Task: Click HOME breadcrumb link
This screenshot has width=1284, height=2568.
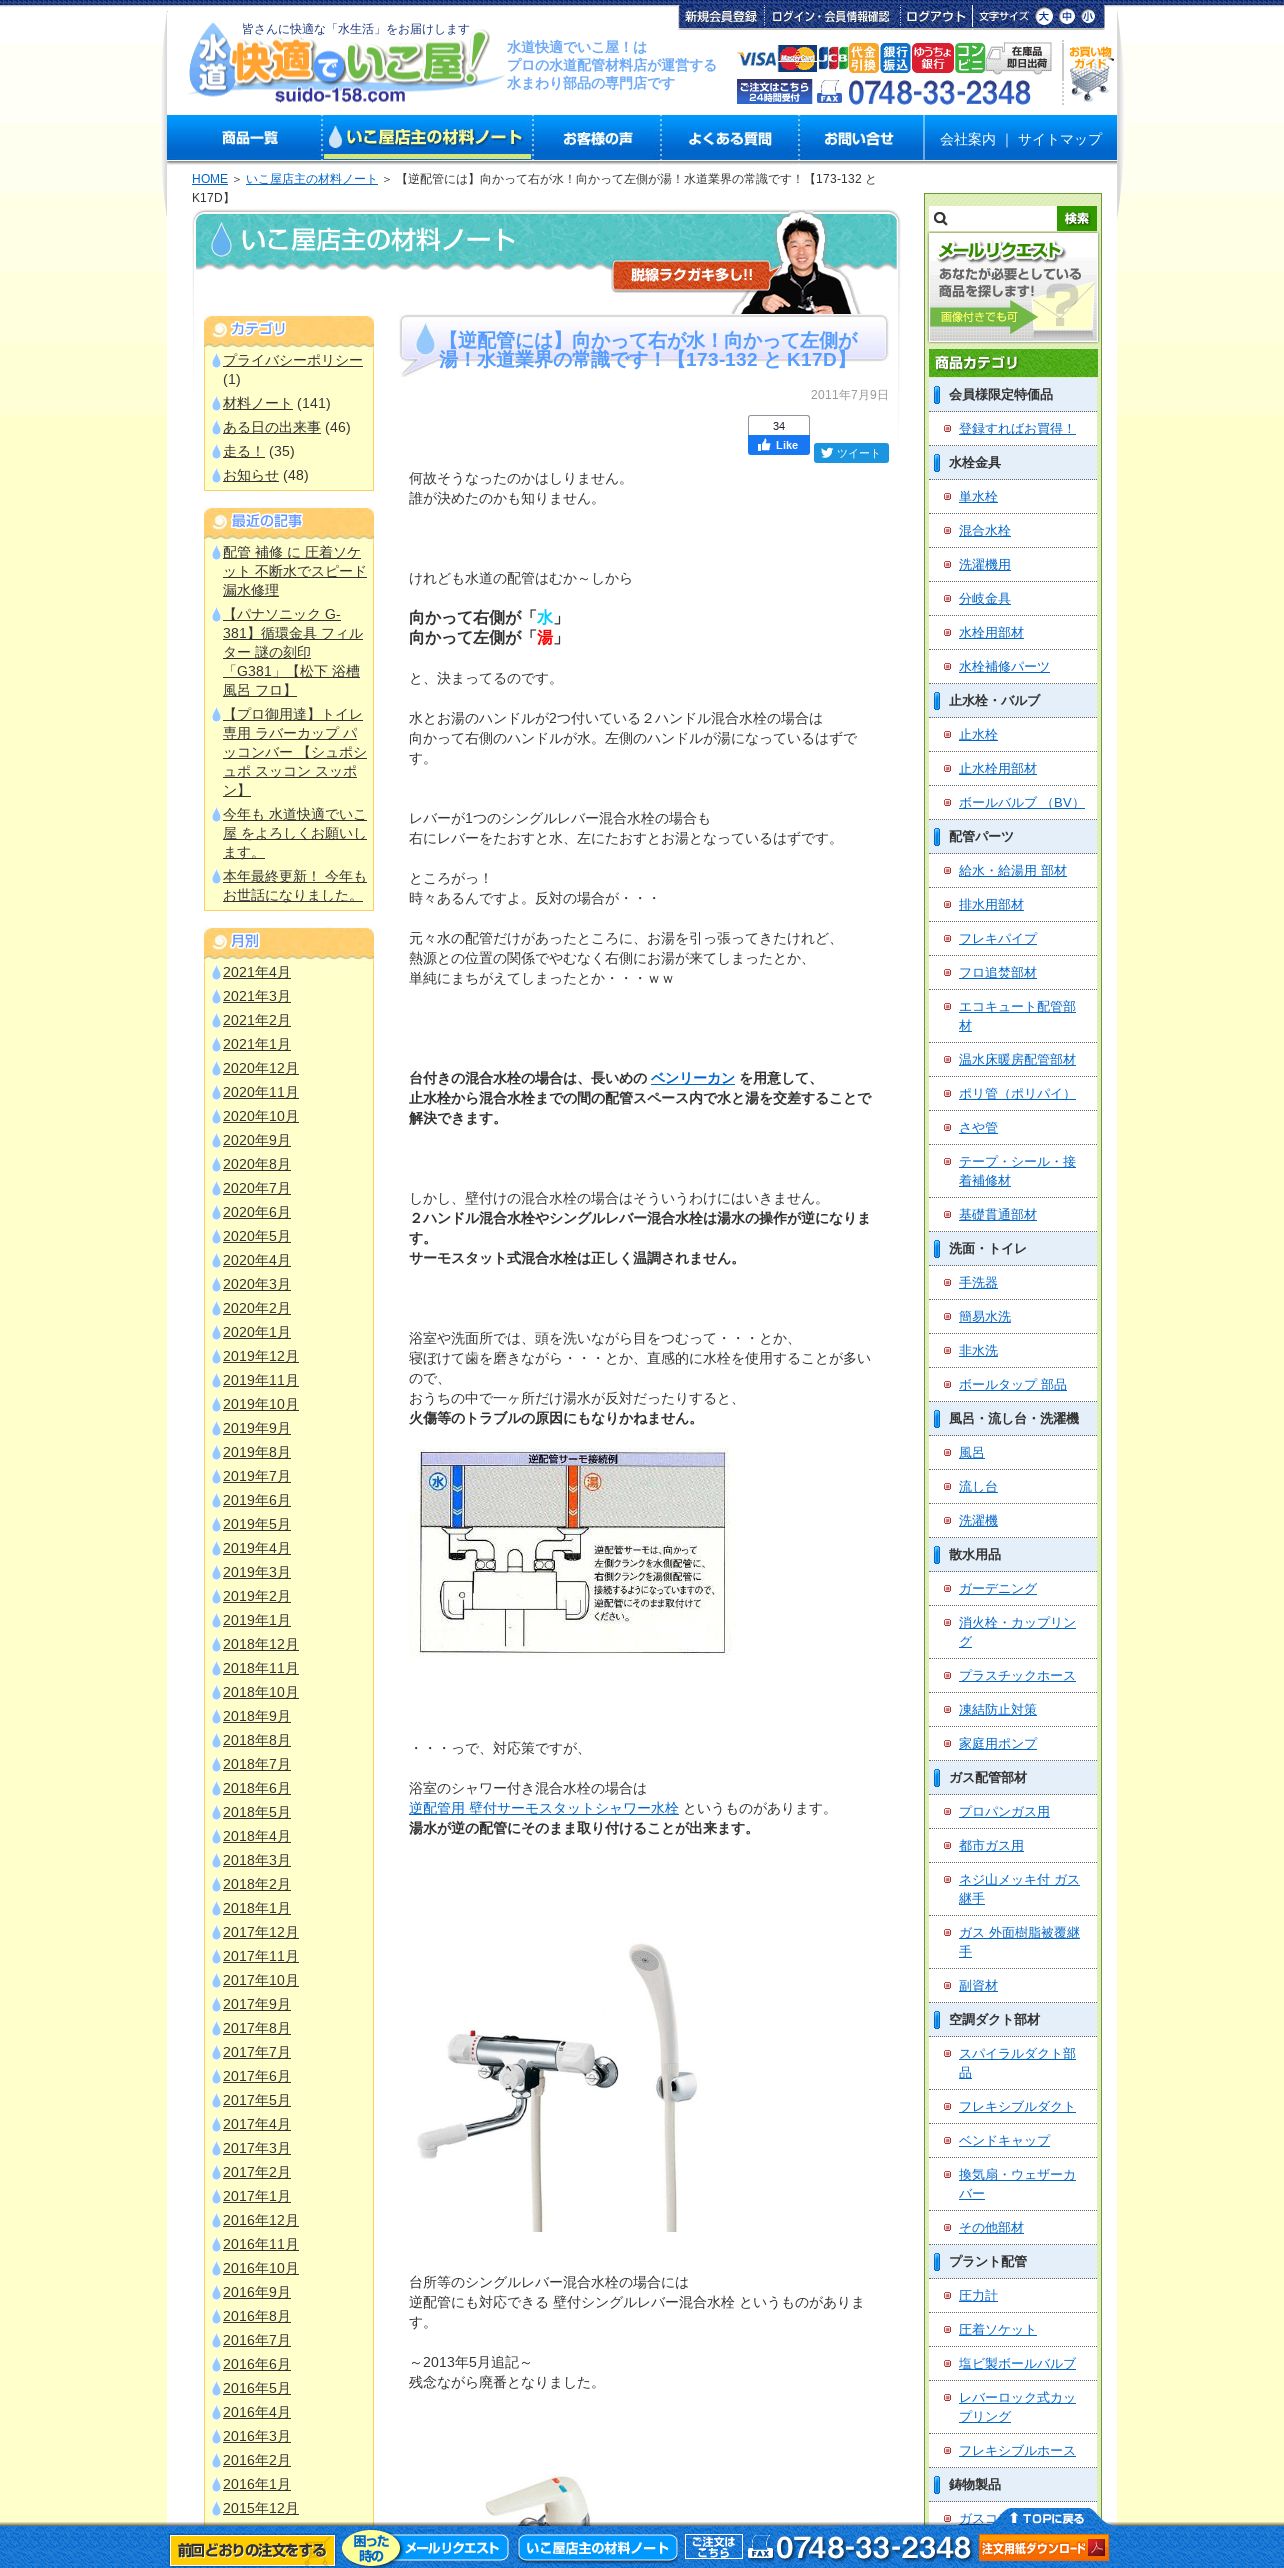Action: [x=210, y=179]
